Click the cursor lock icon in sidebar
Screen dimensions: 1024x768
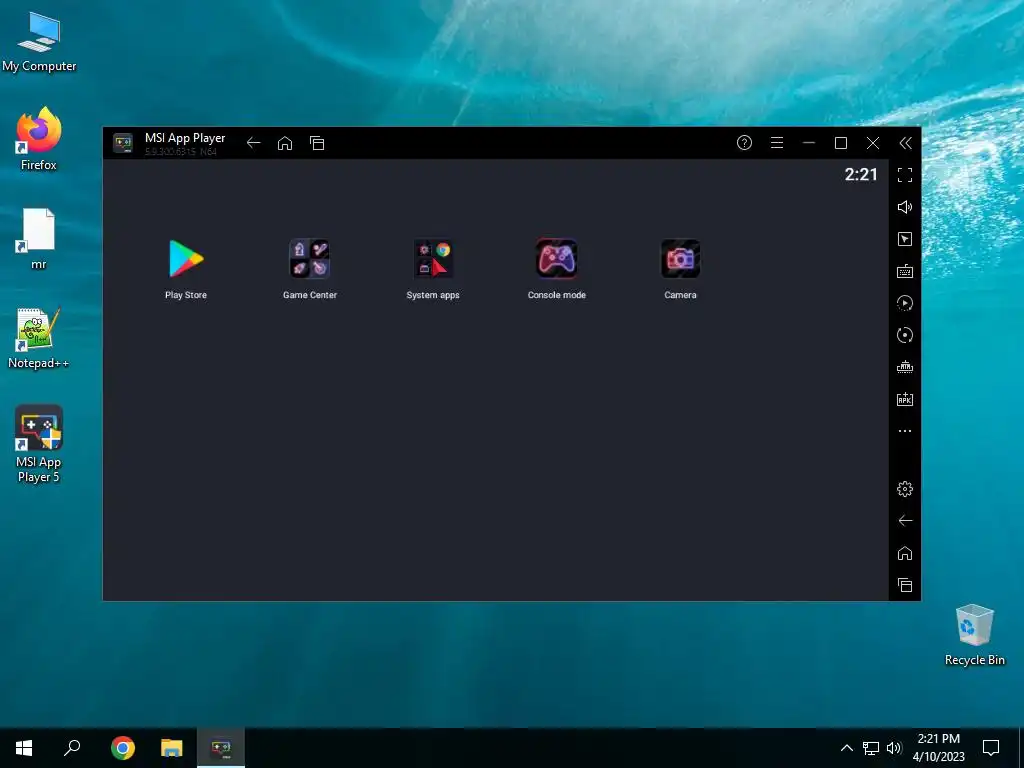coord(904,239)
